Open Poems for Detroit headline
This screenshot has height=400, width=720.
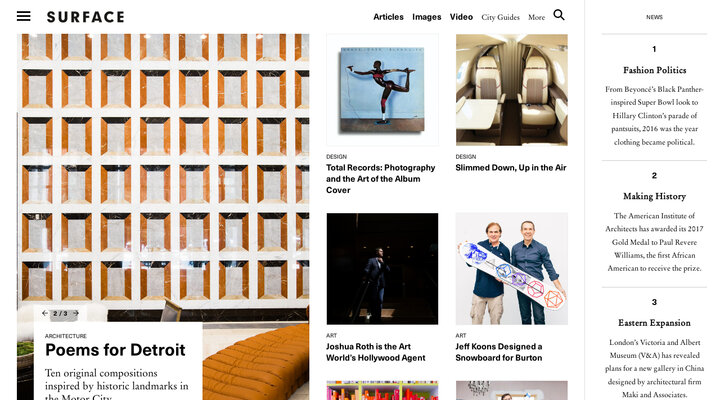pos(115,350)
